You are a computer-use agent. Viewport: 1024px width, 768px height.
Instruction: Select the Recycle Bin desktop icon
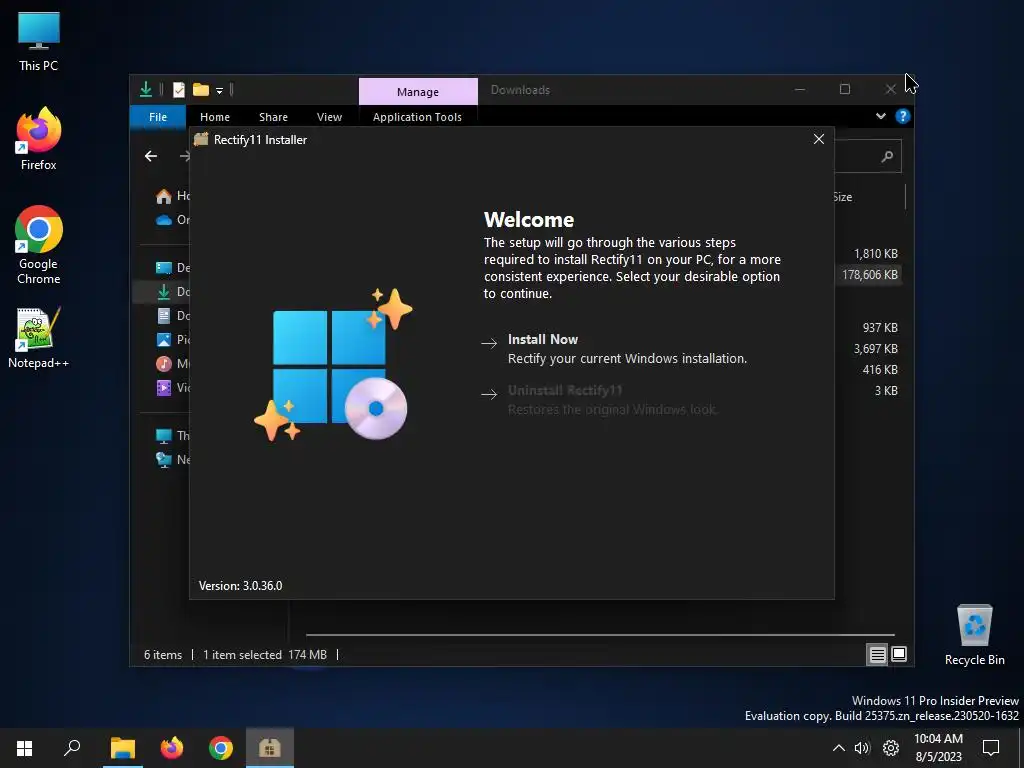coord(974,635)
